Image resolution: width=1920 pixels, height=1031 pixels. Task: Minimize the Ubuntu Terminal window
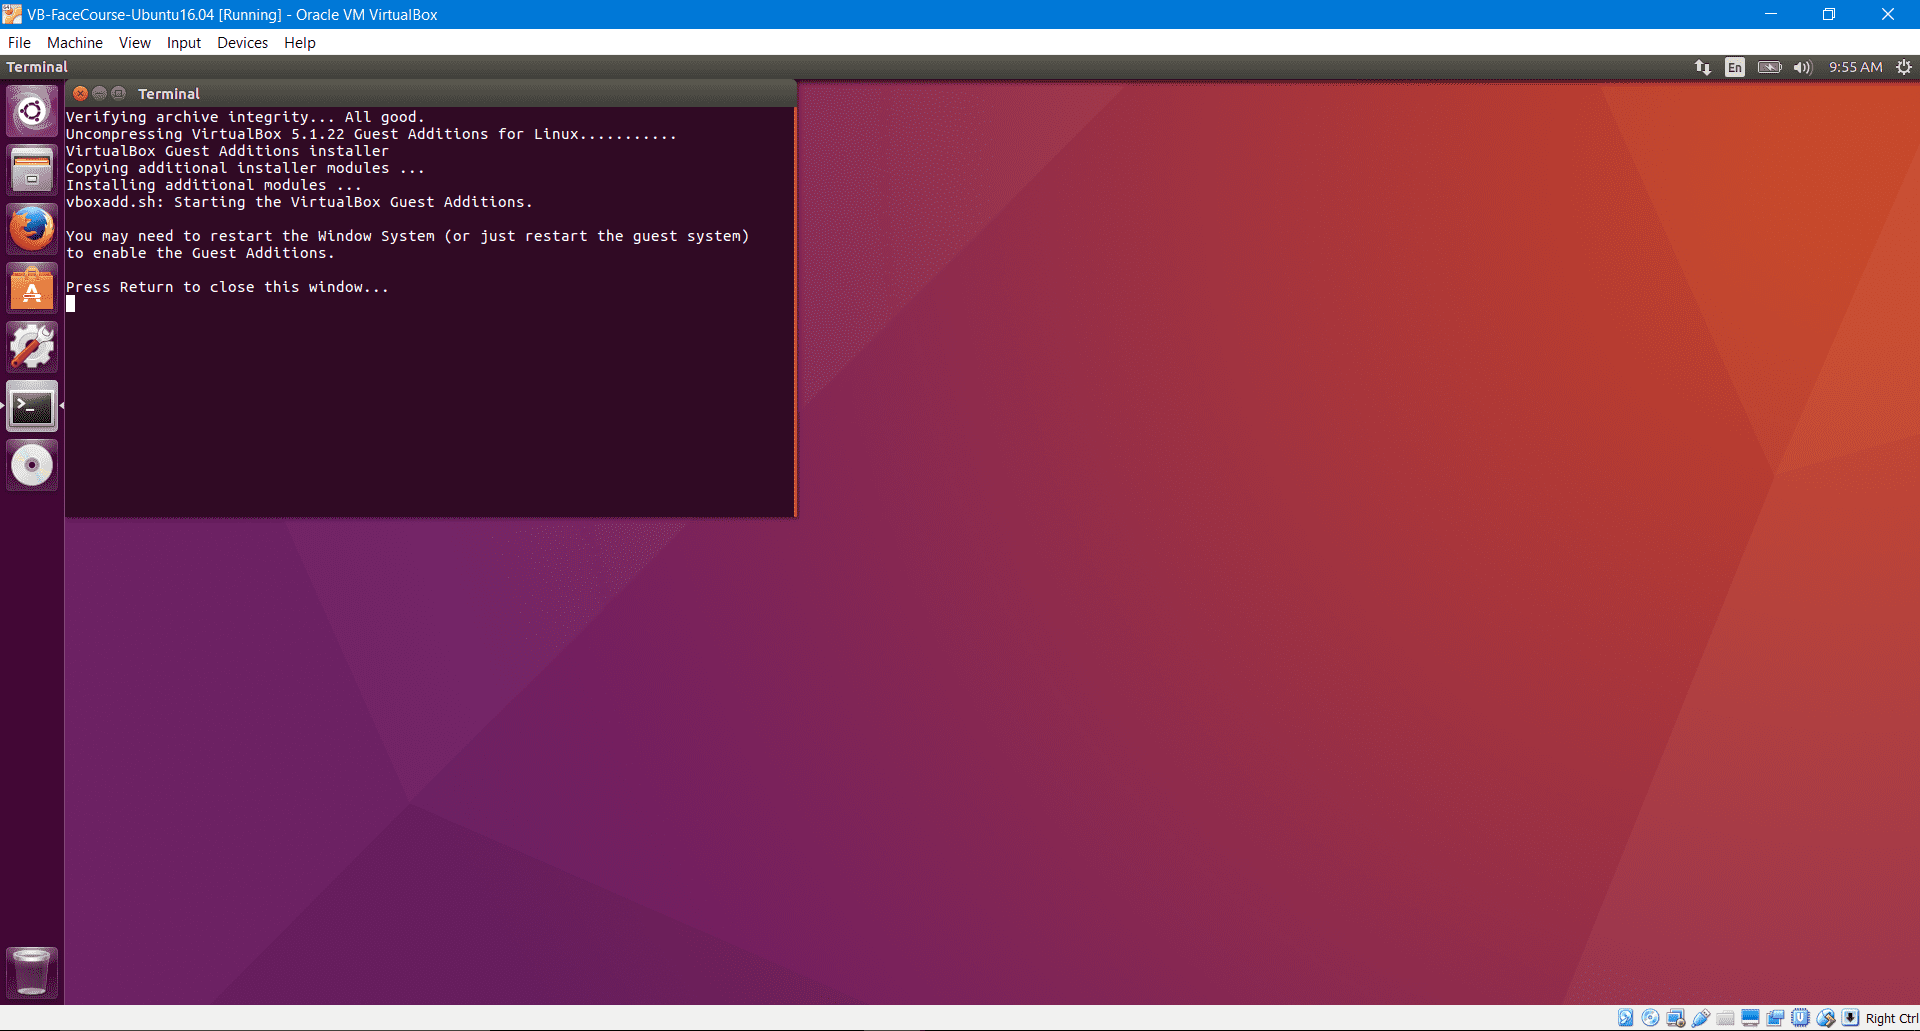(x=99, y=93)
